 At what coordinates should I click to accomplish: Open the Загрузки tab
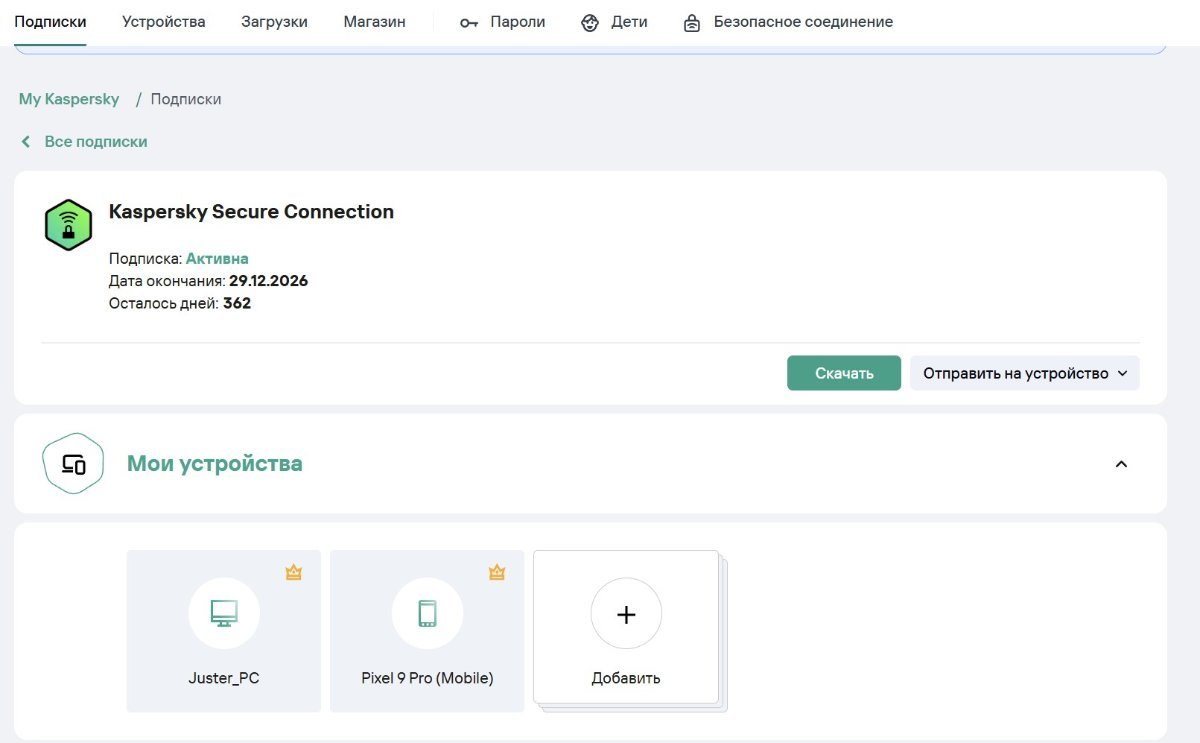[274, 22]
